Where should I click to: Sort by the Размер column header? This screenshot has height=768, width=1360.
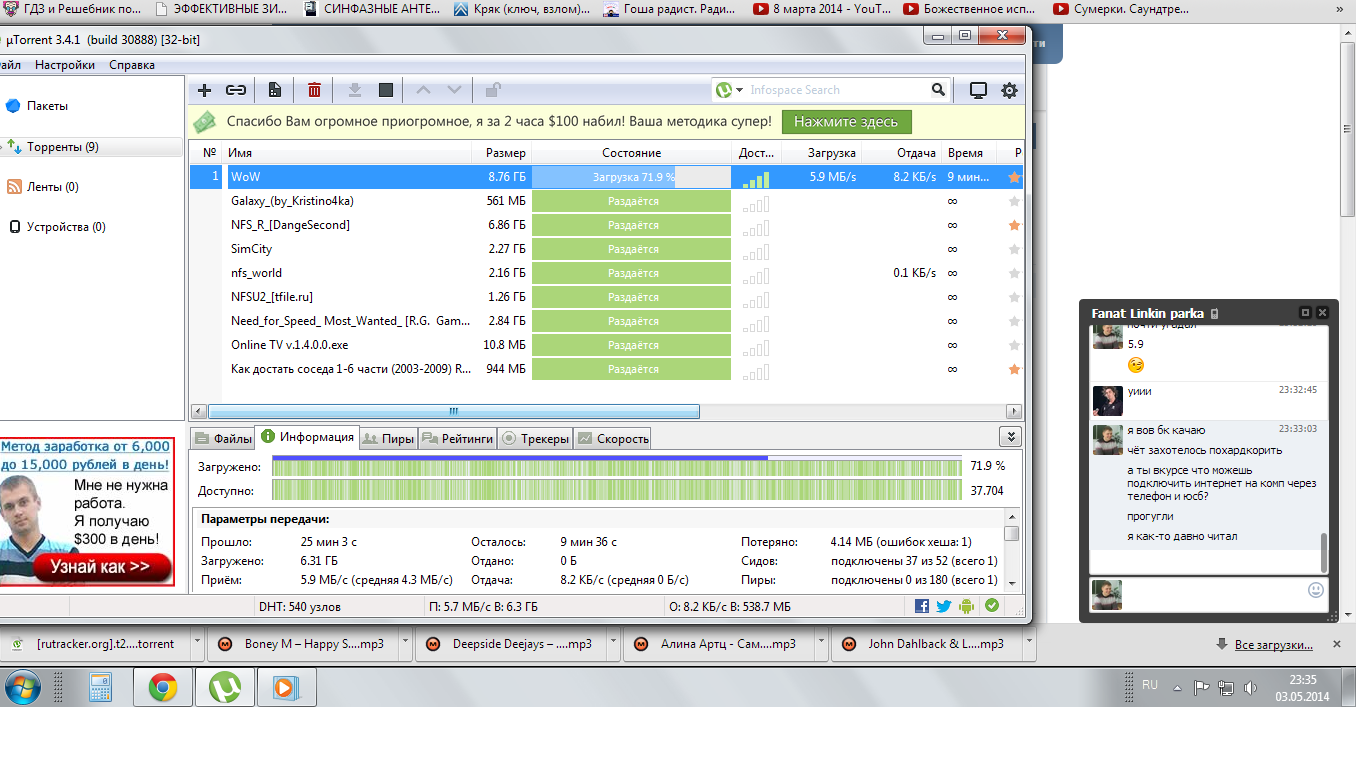coord(501,153)
